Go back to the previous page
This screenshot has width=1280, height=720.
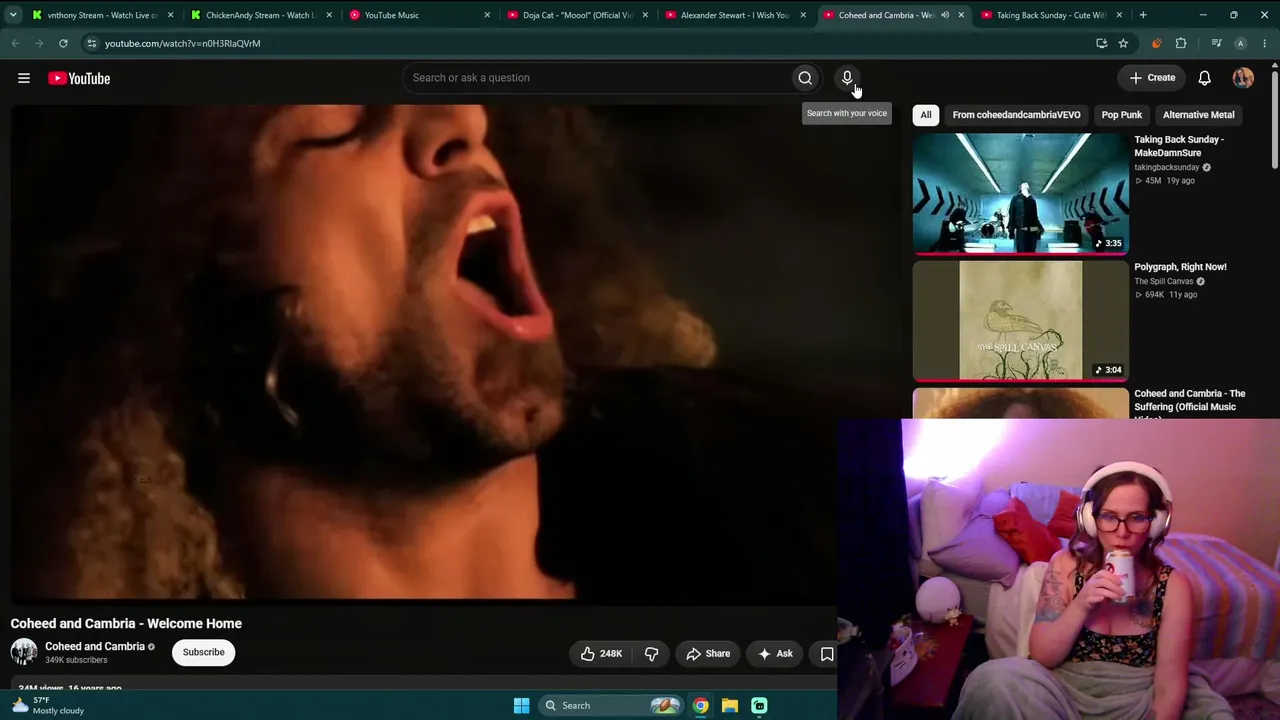(x=15, y=43)
